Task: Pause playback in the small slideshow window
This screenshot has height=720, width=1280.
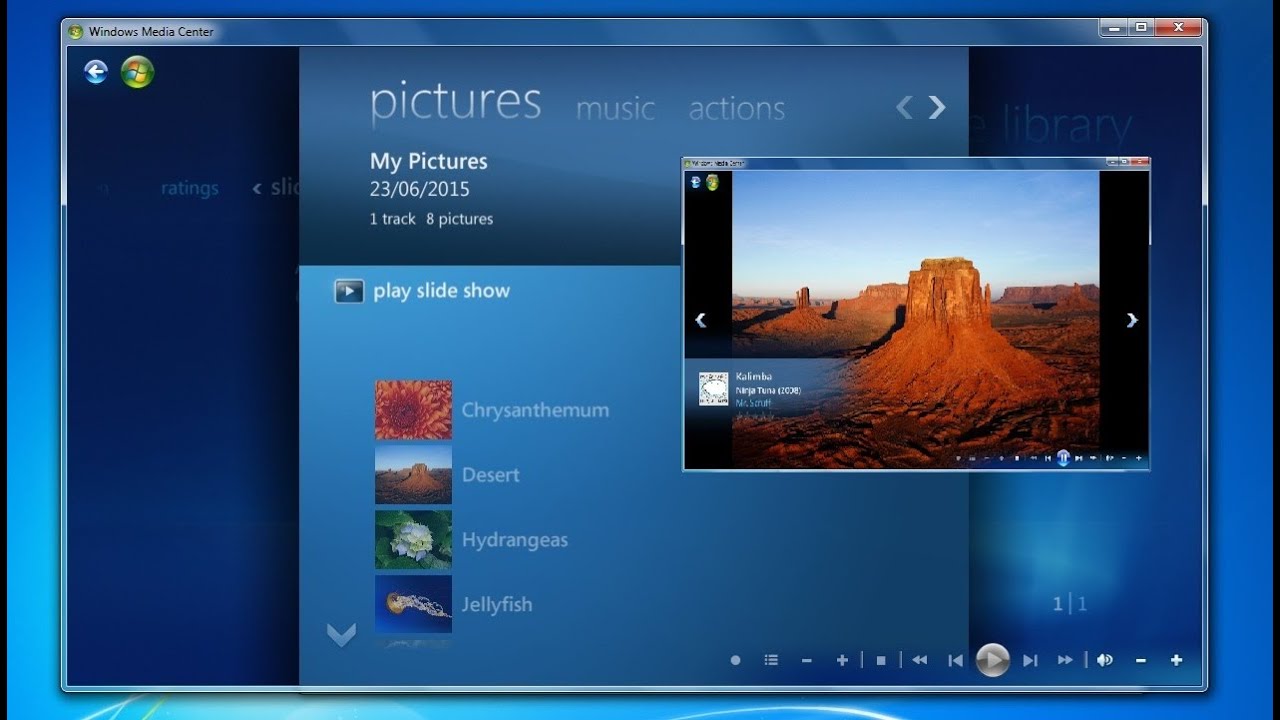Action: pos(1063,458)
